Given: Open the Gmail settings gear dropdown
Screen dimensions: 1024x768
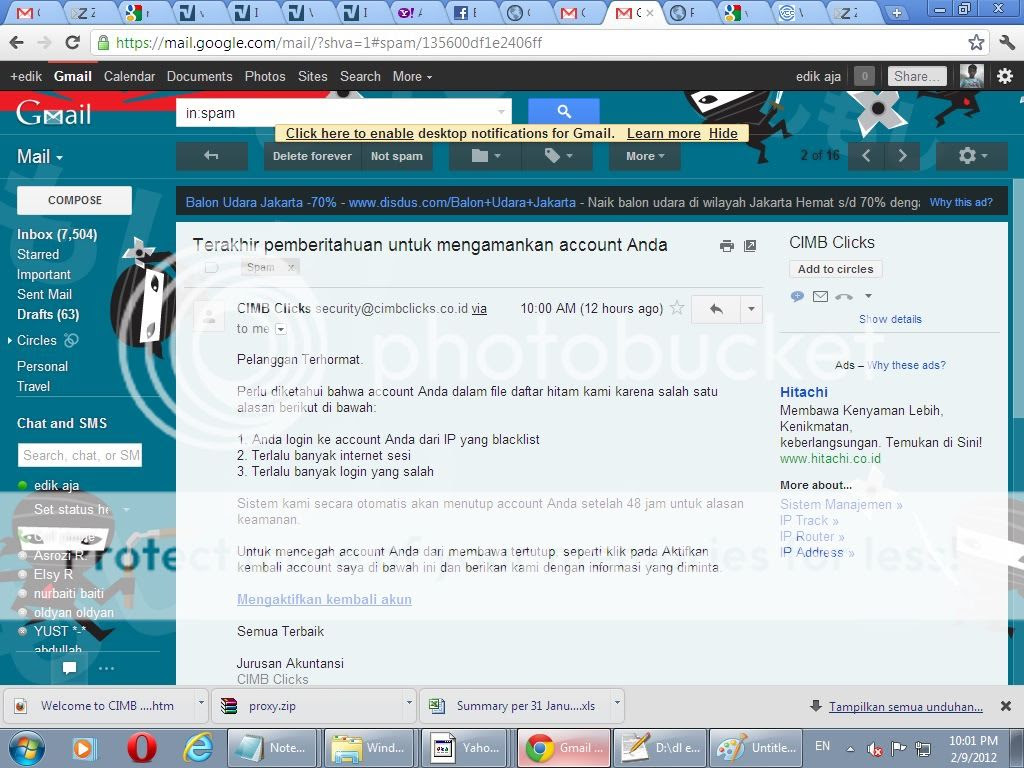Looking at the screenshot, I should click(x=972, y=156).
